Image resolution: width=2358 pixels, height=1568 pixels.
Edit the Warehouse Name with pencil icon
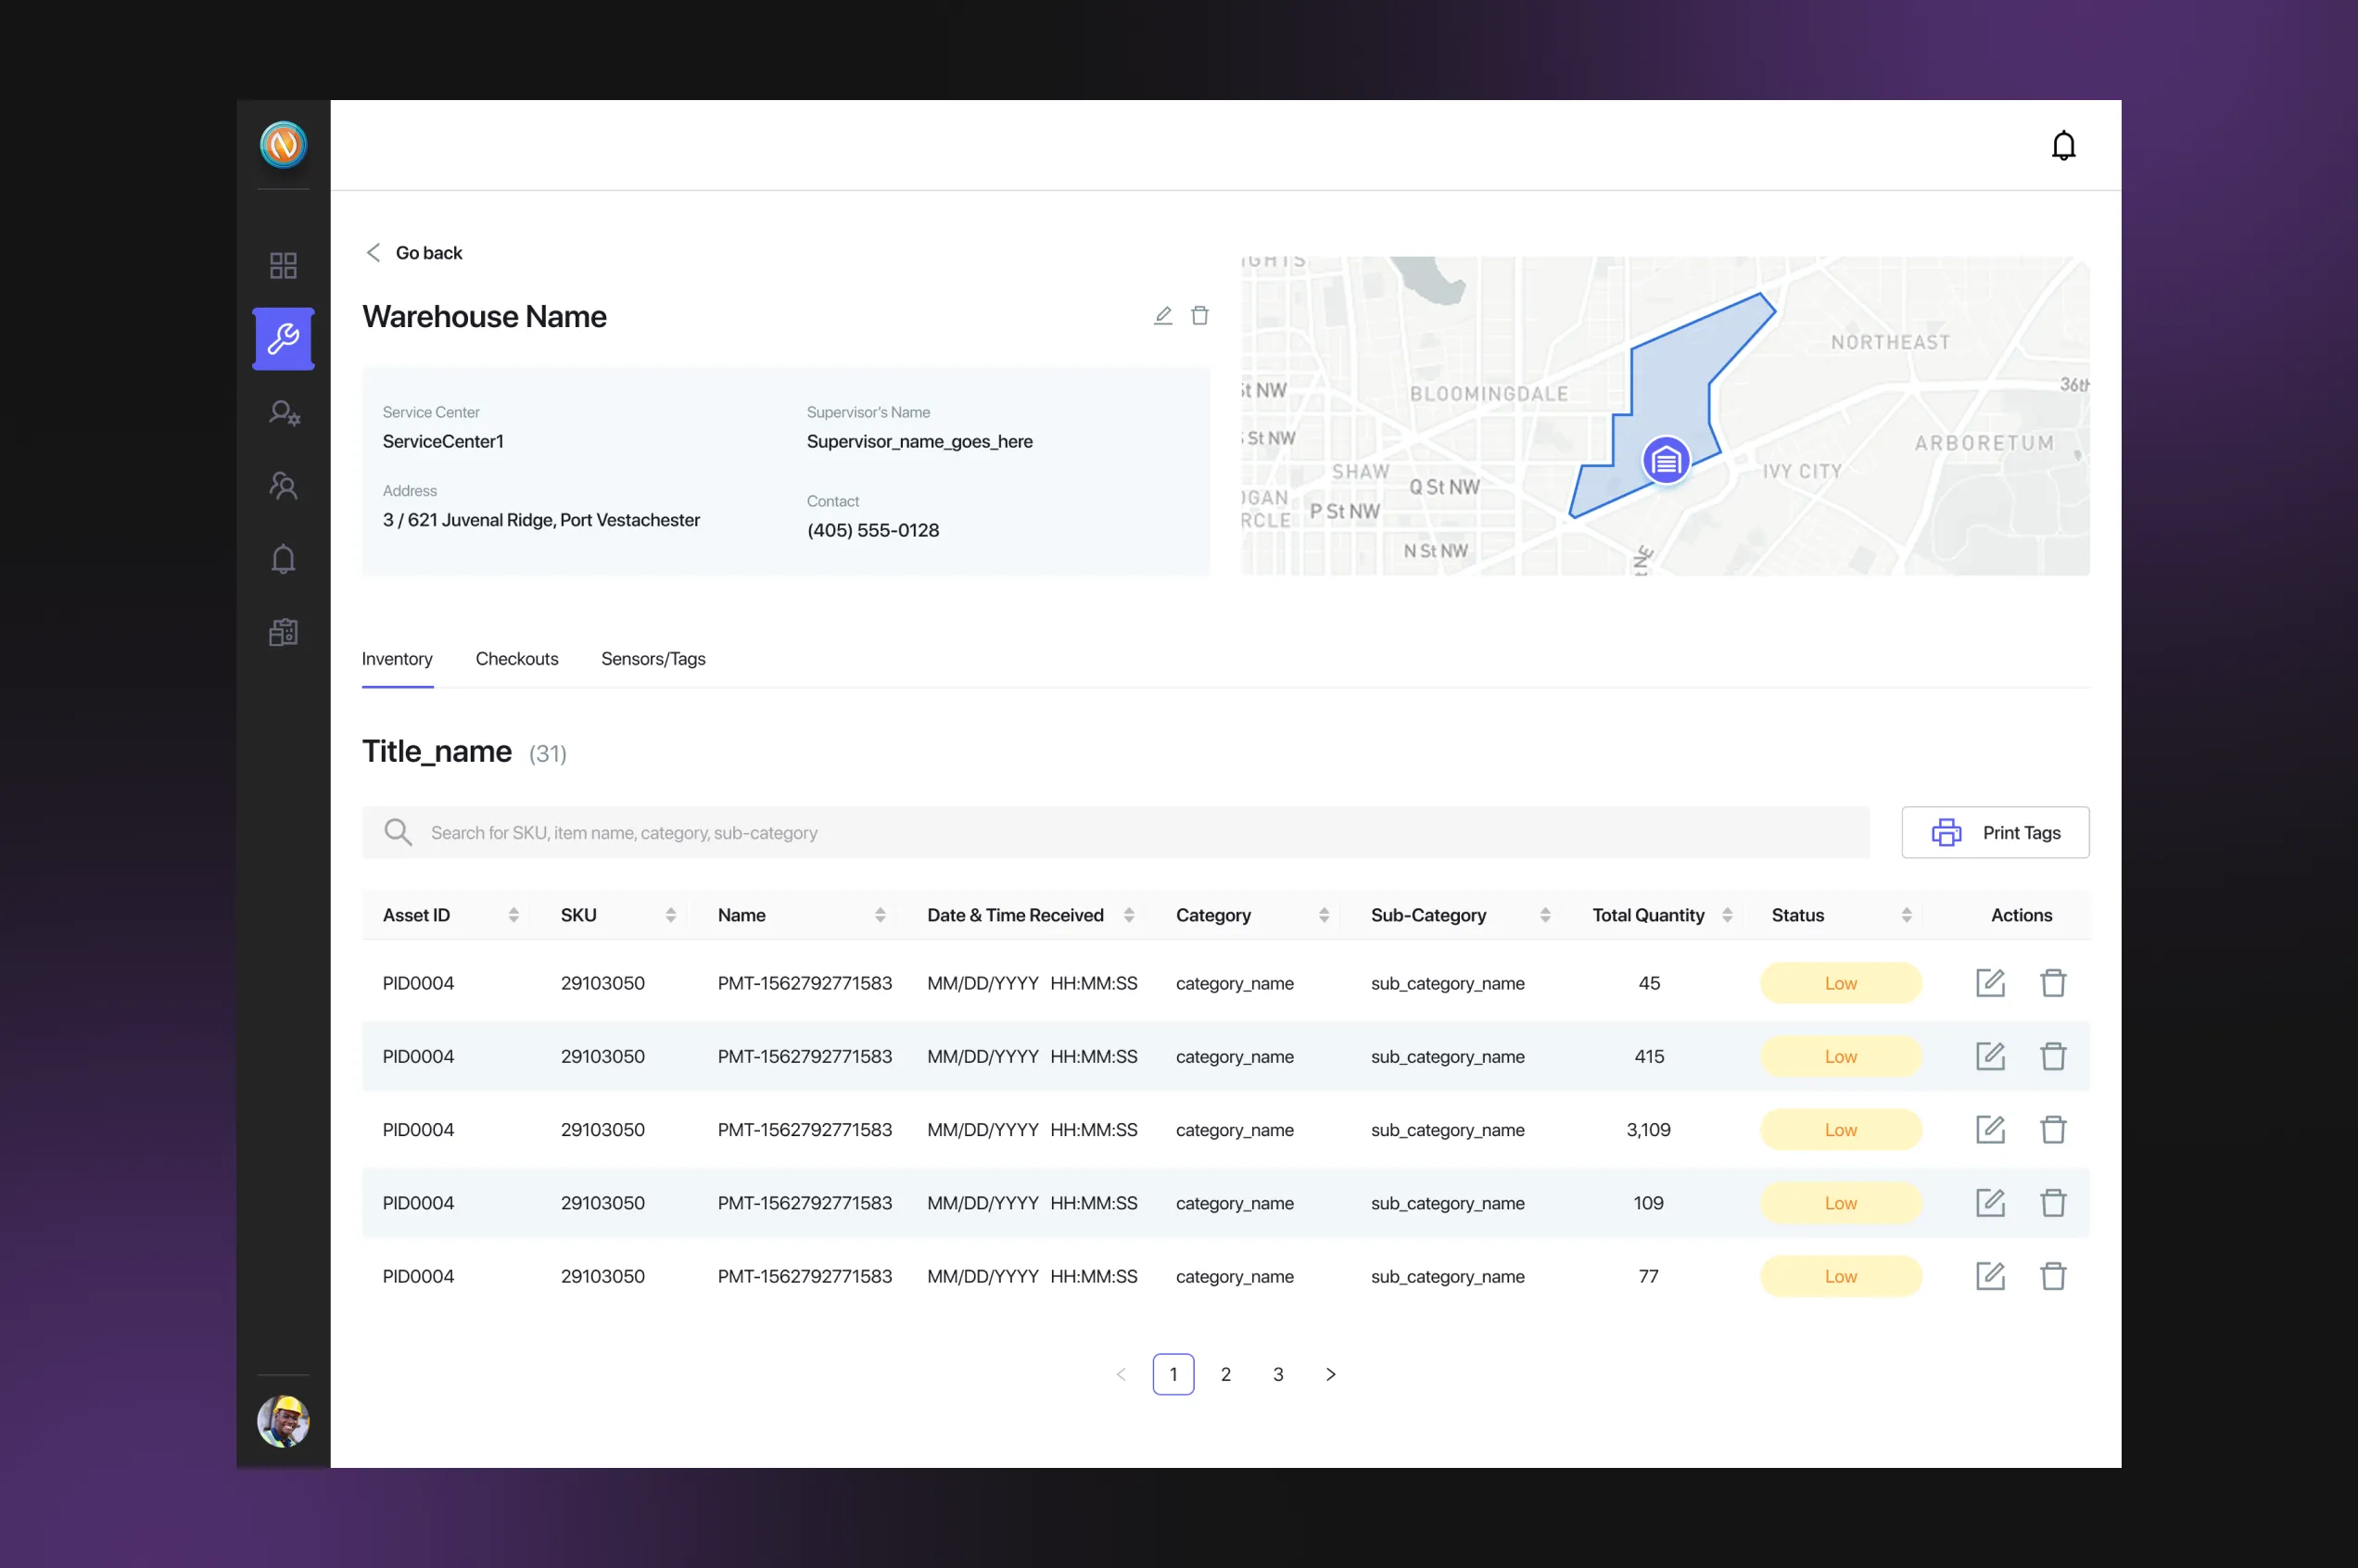1162,316
